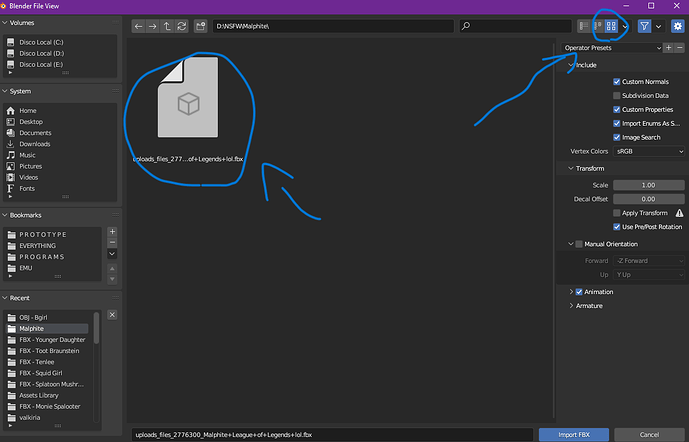Toggle Import Enums As Strings checkbox
689x442 pixels.
(x=616, y=123)
